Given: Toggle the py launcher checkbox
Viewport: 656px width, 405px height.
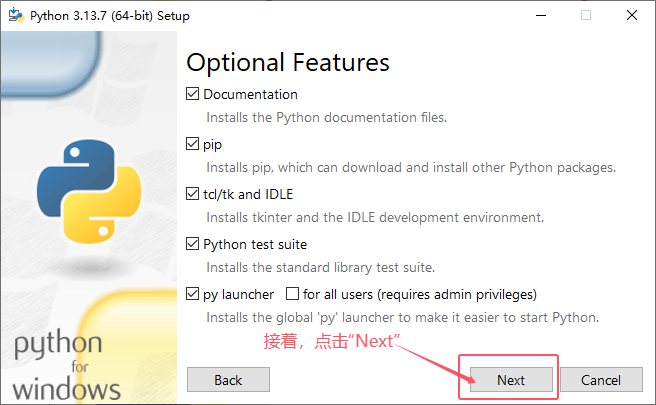Looking at the screenshot, I should 192,294.
